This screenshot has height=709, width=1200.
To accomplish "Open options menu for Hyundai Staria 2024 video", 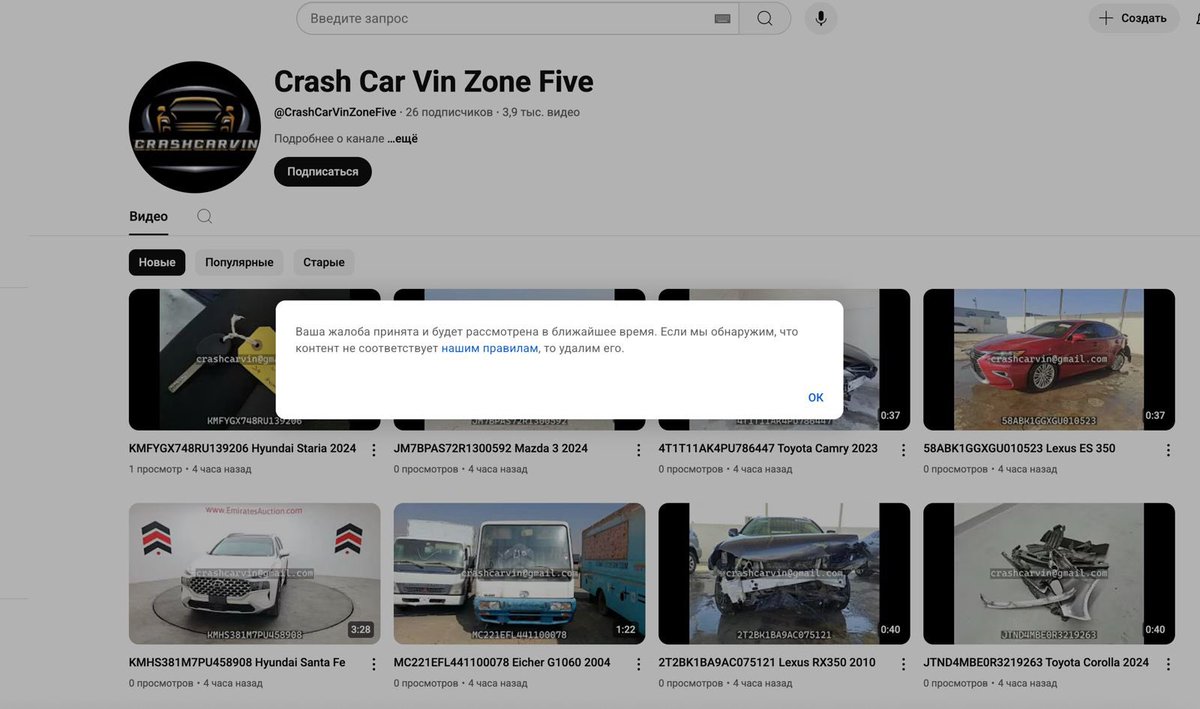I will click(374, 450).
